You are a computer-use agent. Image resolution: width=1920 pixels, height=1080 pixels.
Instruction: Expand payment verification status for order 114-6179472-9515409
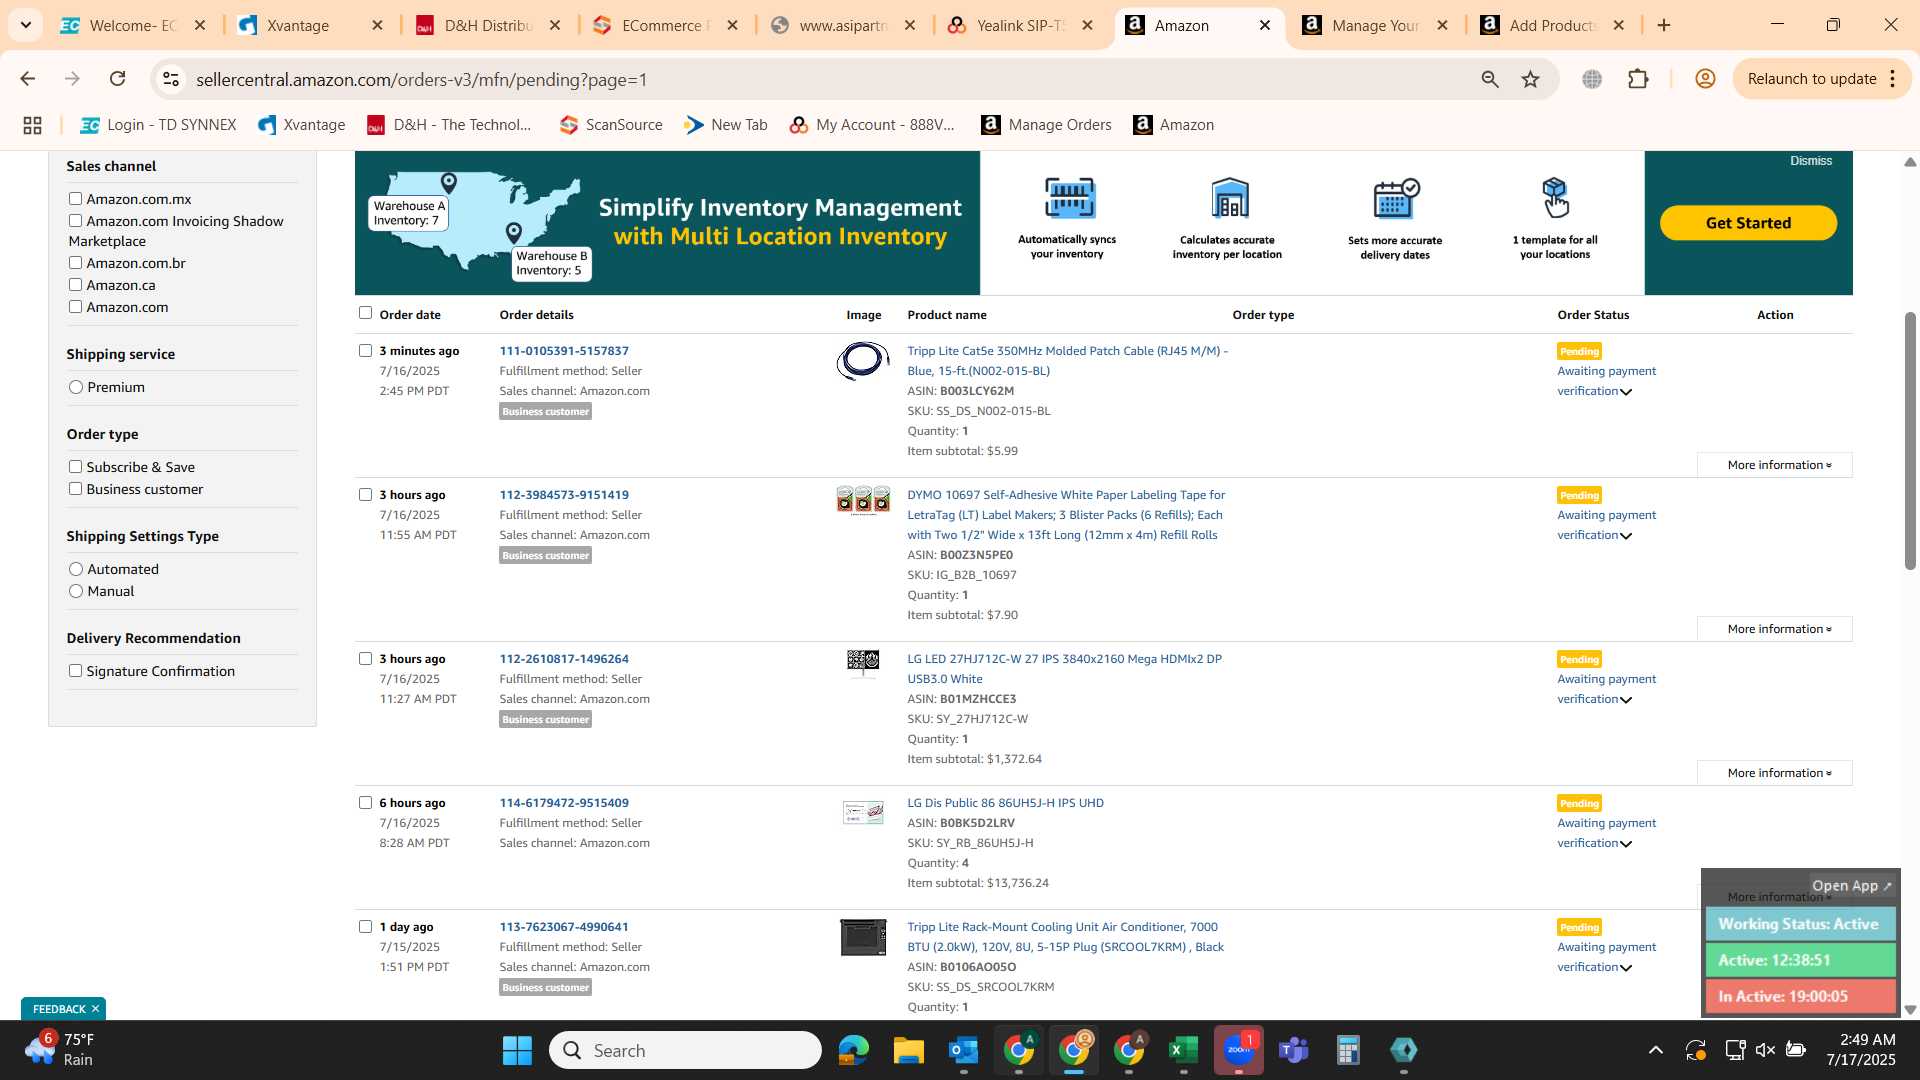1626,844
